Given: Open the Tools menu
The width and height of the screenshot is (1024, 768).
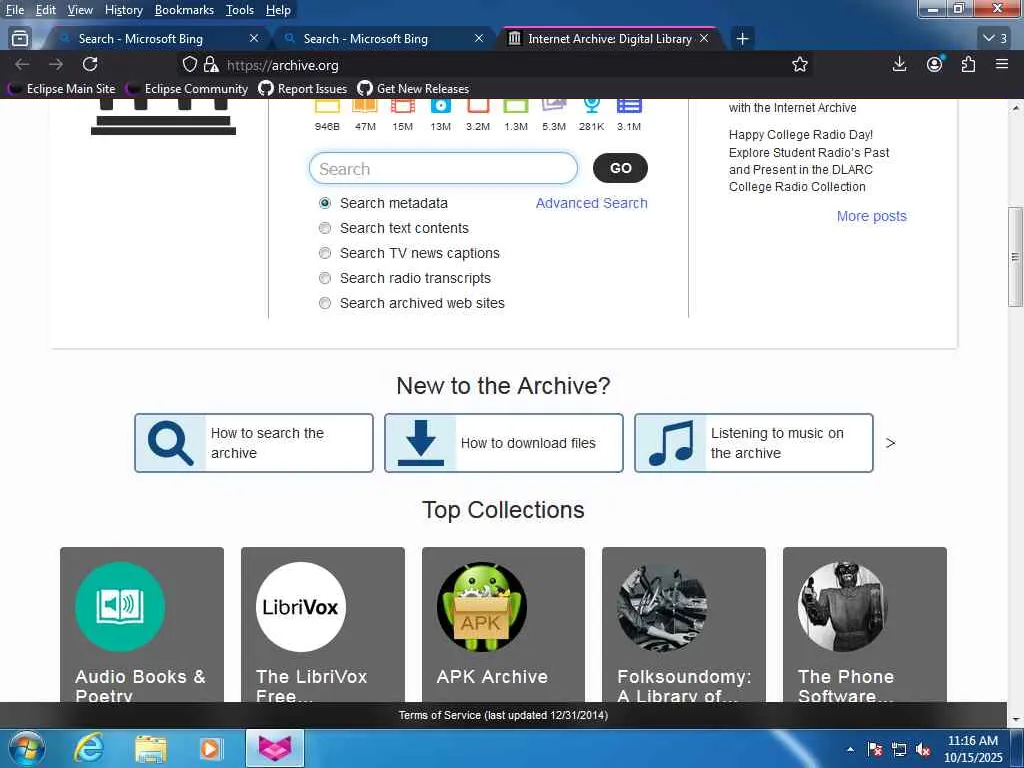Looking at the screenshot, I should 240,10.
